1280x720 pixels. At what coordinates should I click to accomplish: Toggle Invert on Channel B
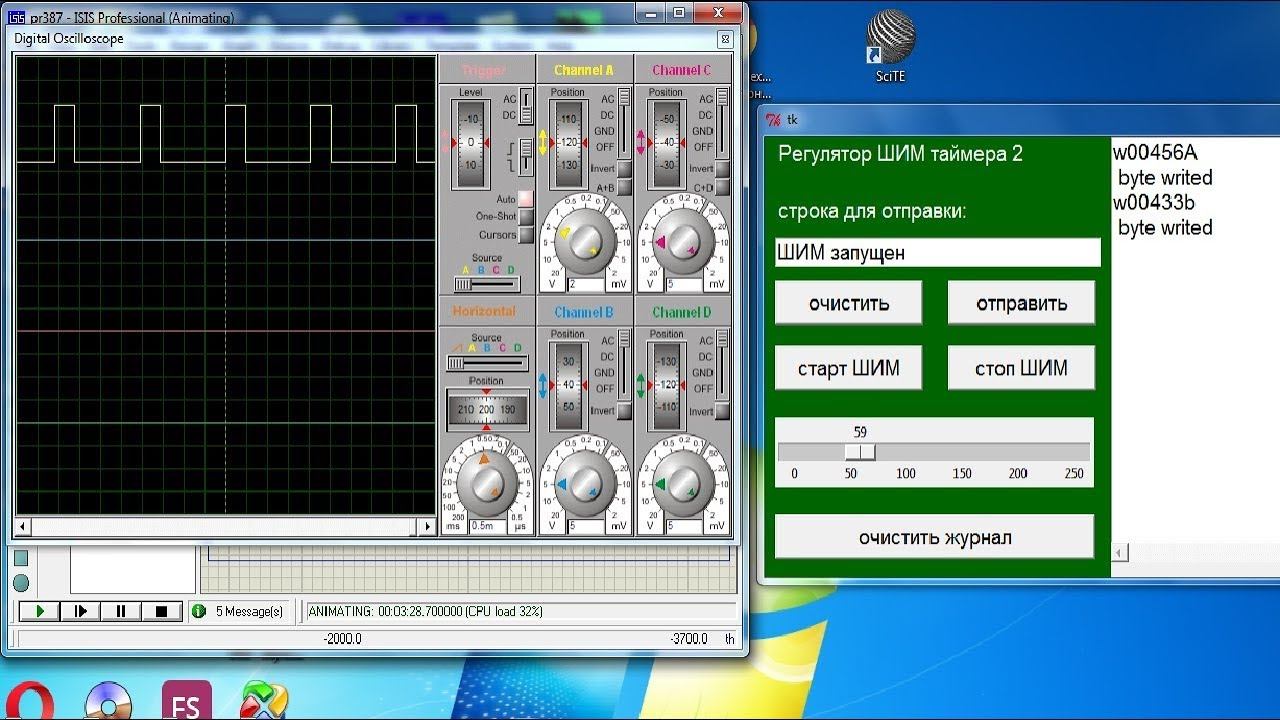coord(624,411)
